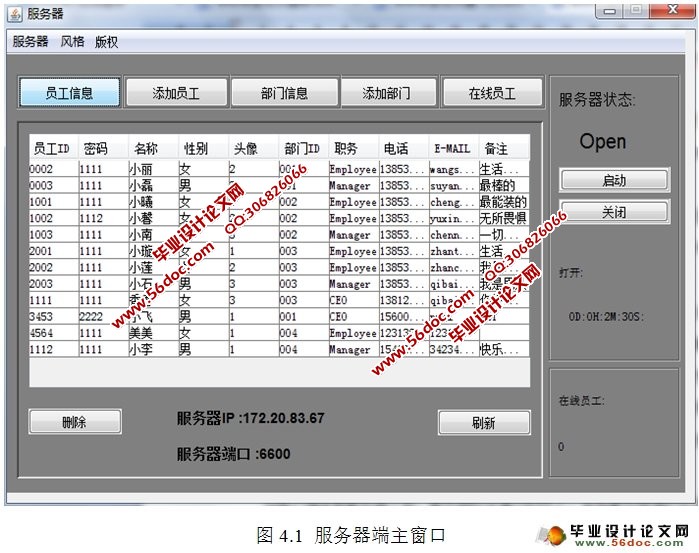Click the 启动 server button
Screen dimensions: 699x553
(x=614, y=180)
